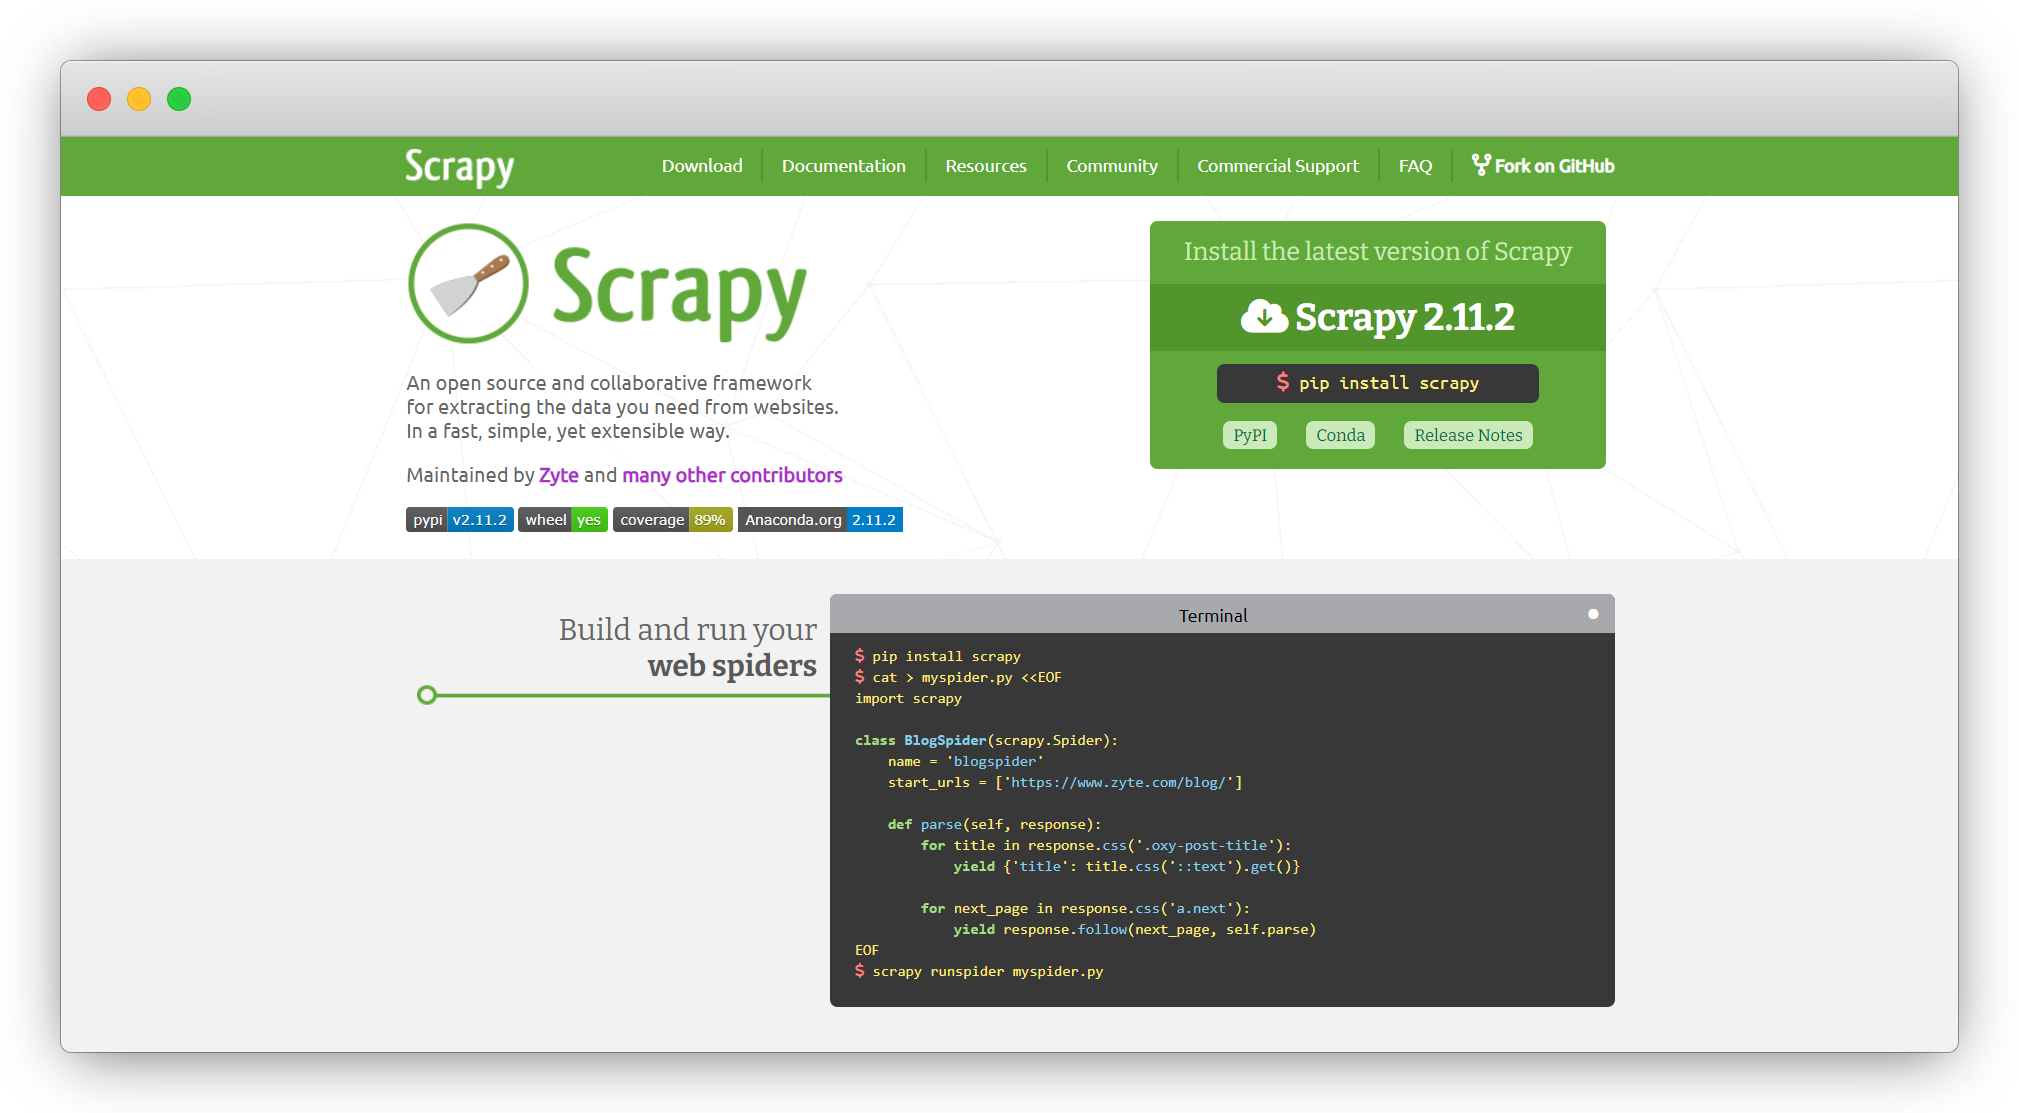The width and height of the screenshot is (2019, 1113).
Task: Open the Download menu item
Action: tap(702, 166)
